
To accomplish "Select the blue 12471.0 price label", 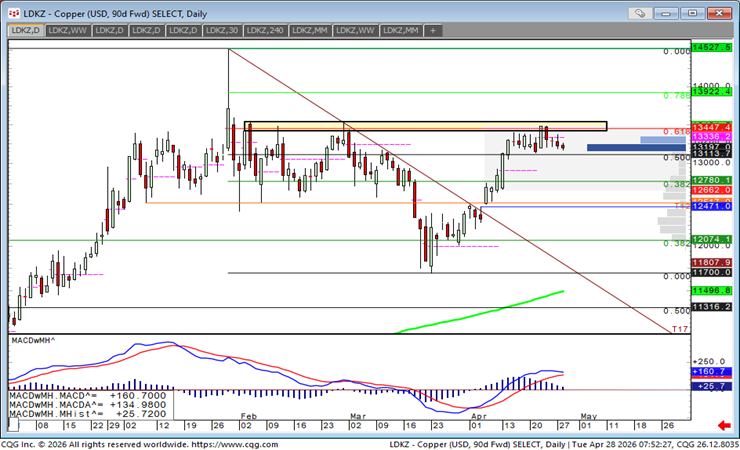I will coord(711,205).
